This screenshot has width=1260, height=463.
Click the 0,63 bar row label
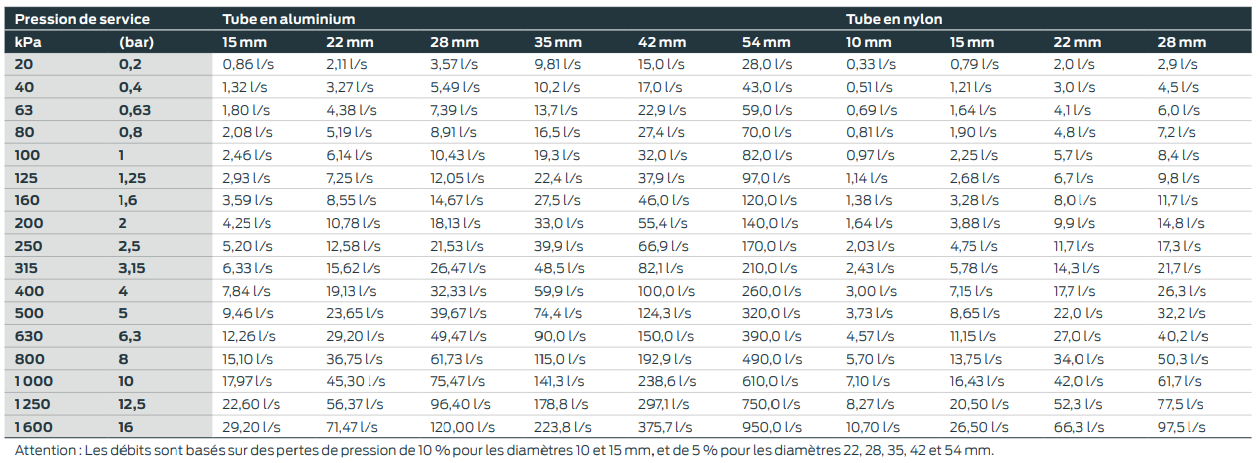(135, 109)
